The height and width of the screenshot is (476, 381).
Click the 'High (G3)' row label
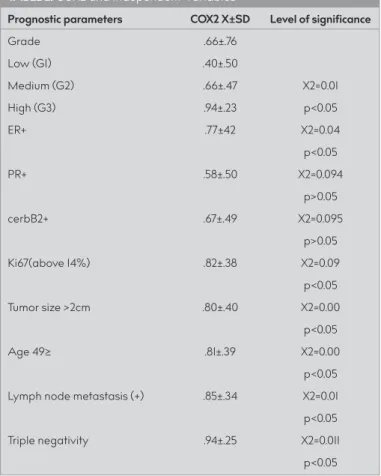point(32,108)
